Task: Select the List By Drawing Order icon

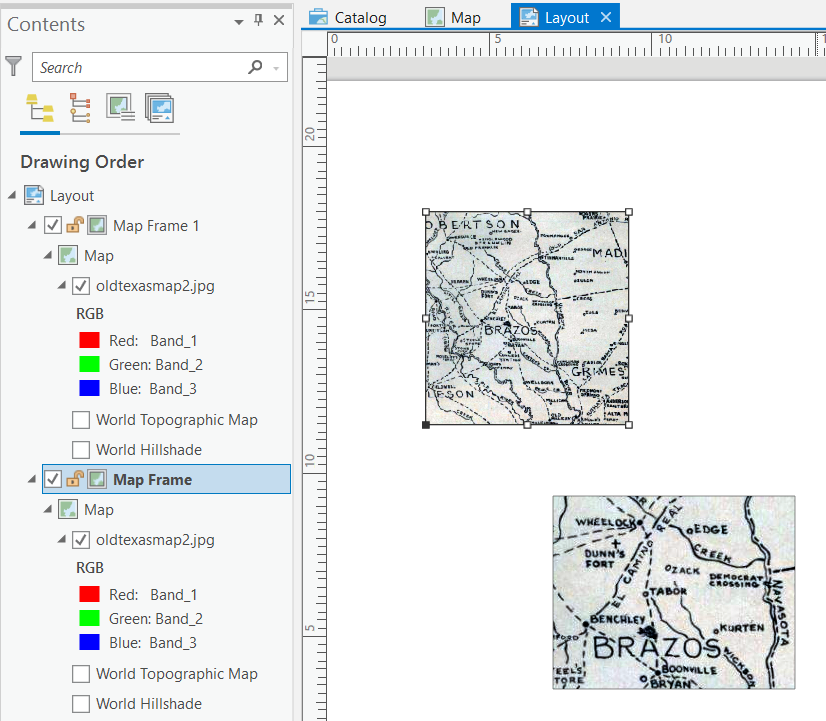Action: tap(40, 108)
